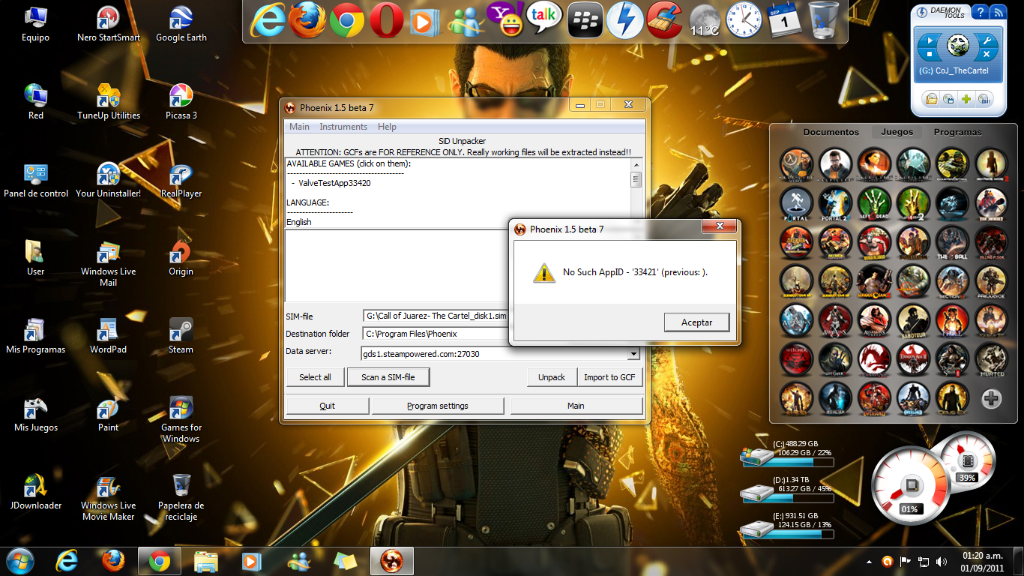Click the Import to GCF button
This screenshot has width=1024, height=576.
click(x=609, y=377)
